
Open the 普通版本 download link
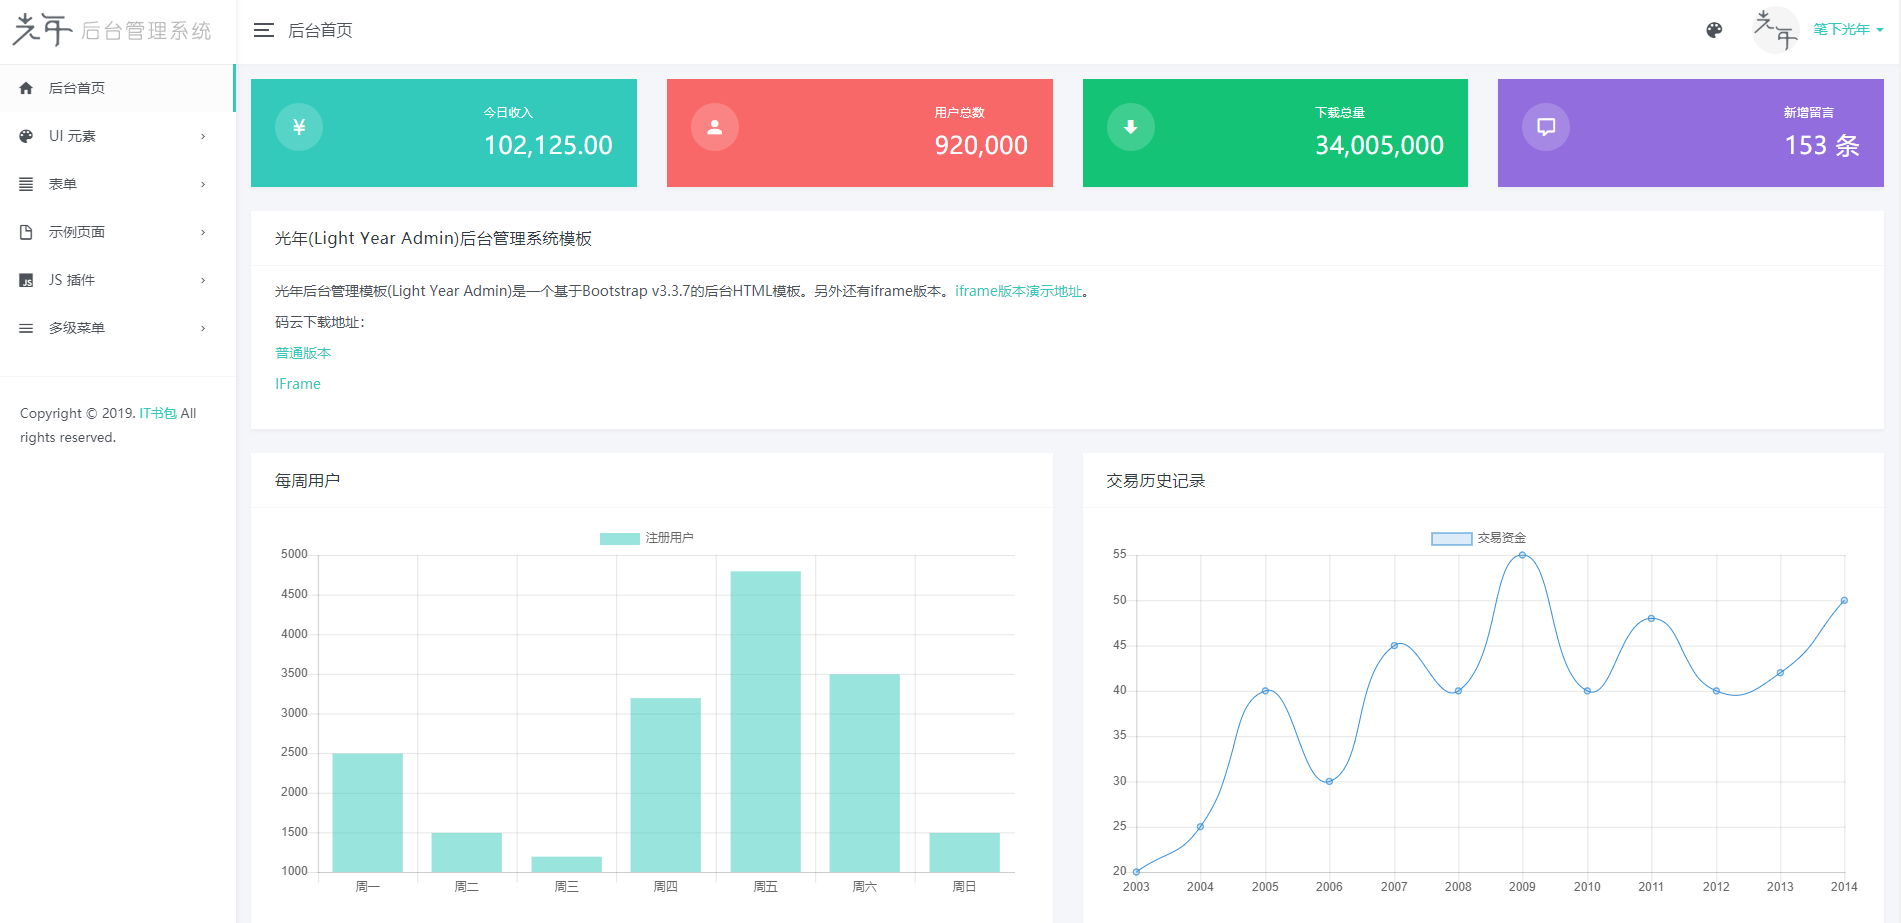point(303,353)
